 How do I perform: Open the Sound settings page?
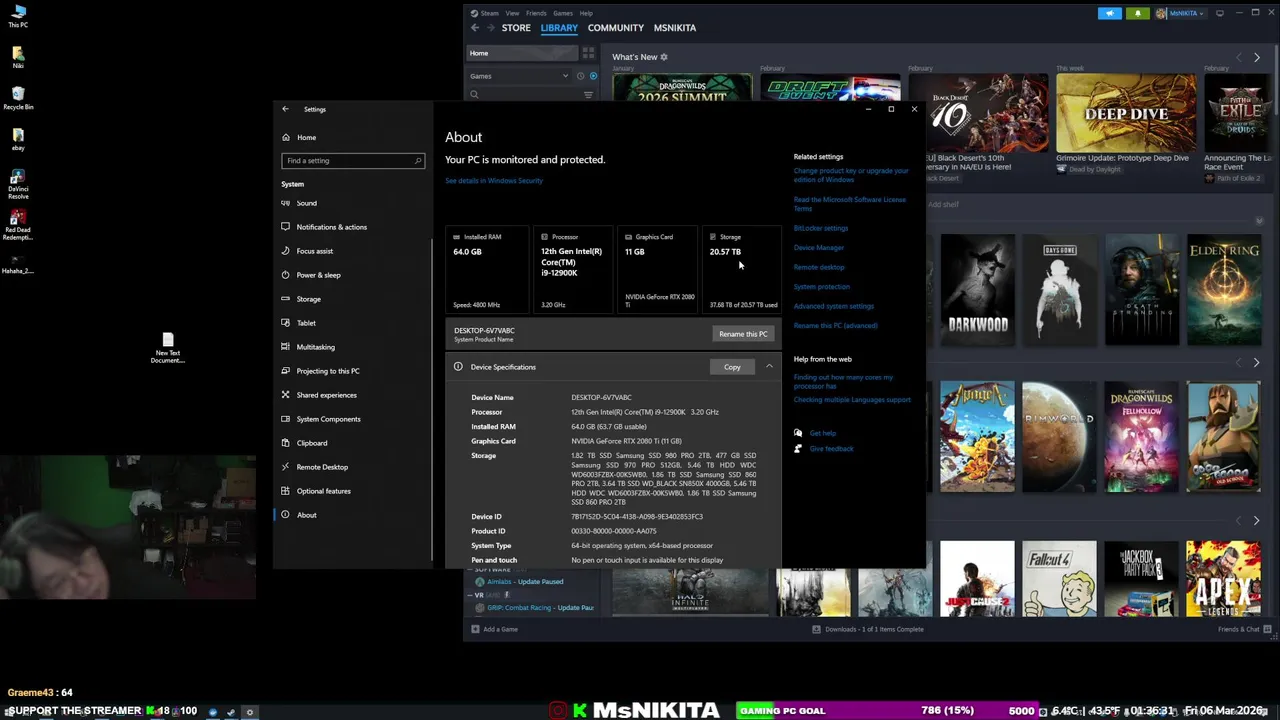[306, 203]
